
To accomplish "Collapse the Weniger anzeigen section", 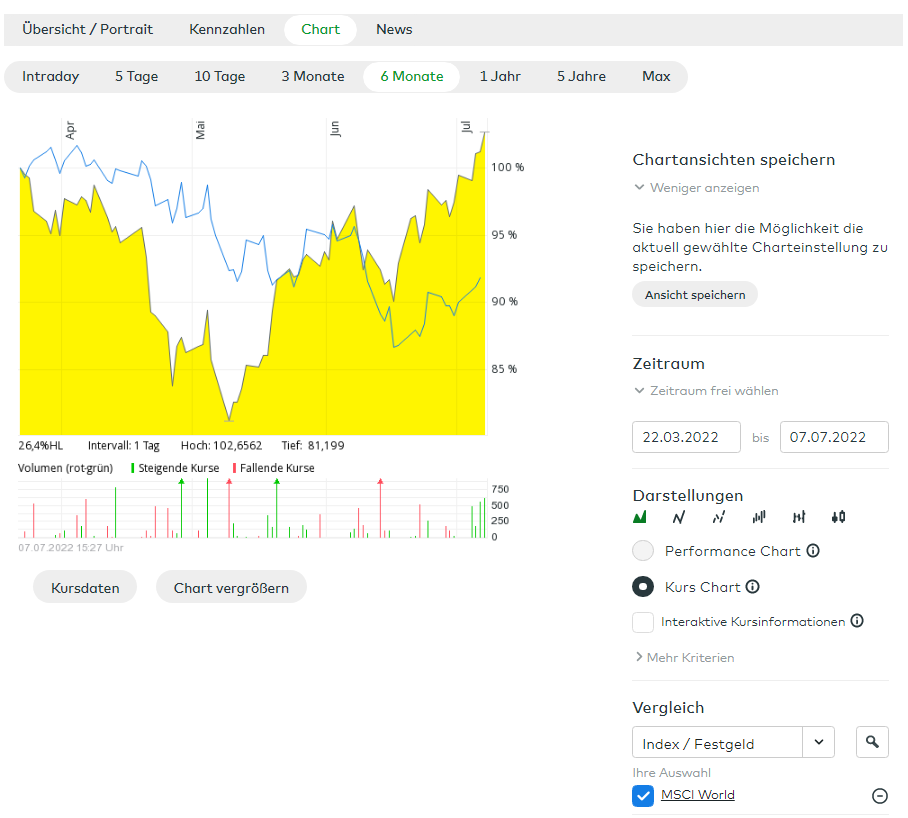I will tap(696, 188).
